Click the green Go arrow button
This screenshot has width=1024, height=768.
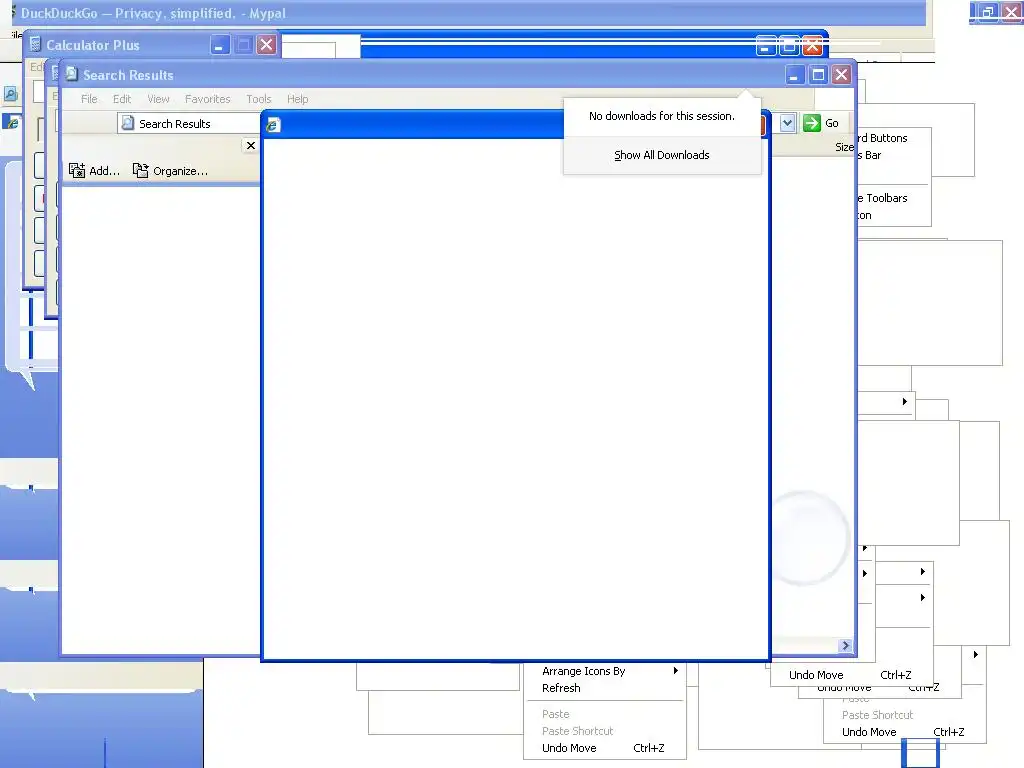click(812, 123)
